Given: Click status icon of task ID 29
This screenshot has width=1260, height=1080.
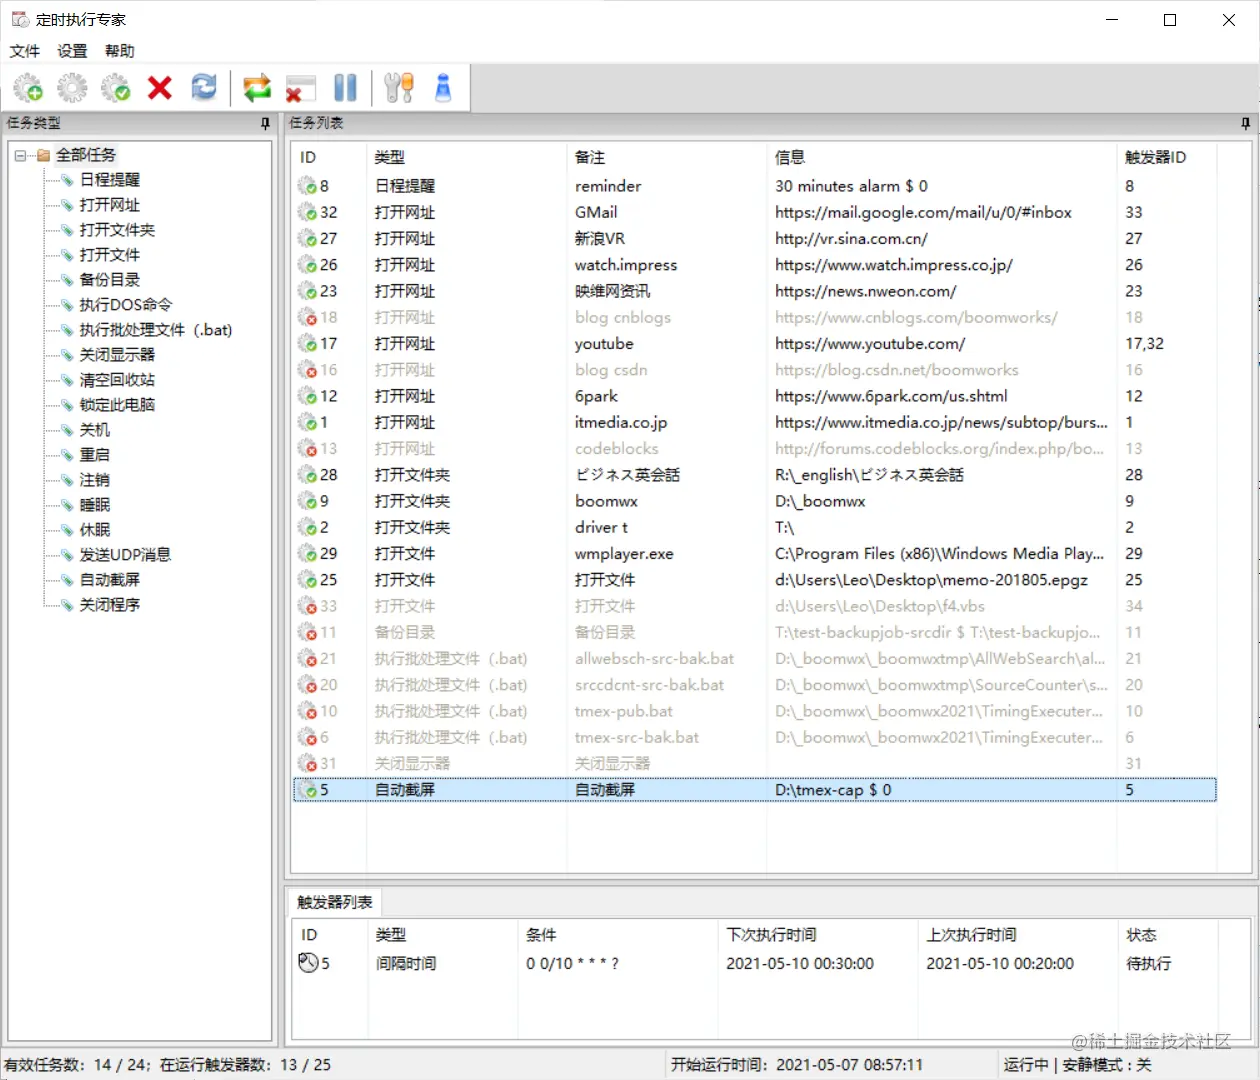Looking at the screenshot, I should tap(307, 553).
